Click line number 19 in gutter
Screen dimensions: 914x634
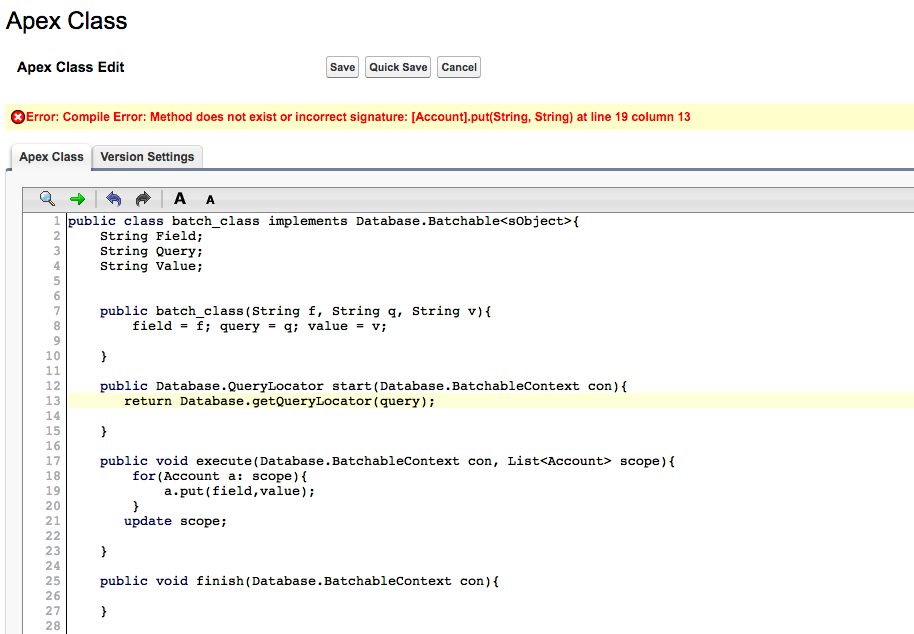(x=53, y=491)
